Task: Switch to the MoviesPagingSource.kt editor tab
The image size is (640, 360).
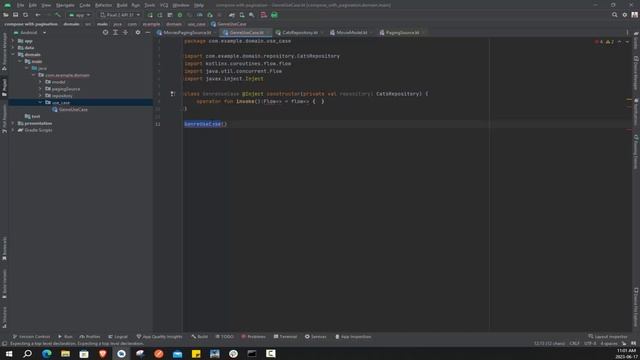Action: tap(187, 32)
